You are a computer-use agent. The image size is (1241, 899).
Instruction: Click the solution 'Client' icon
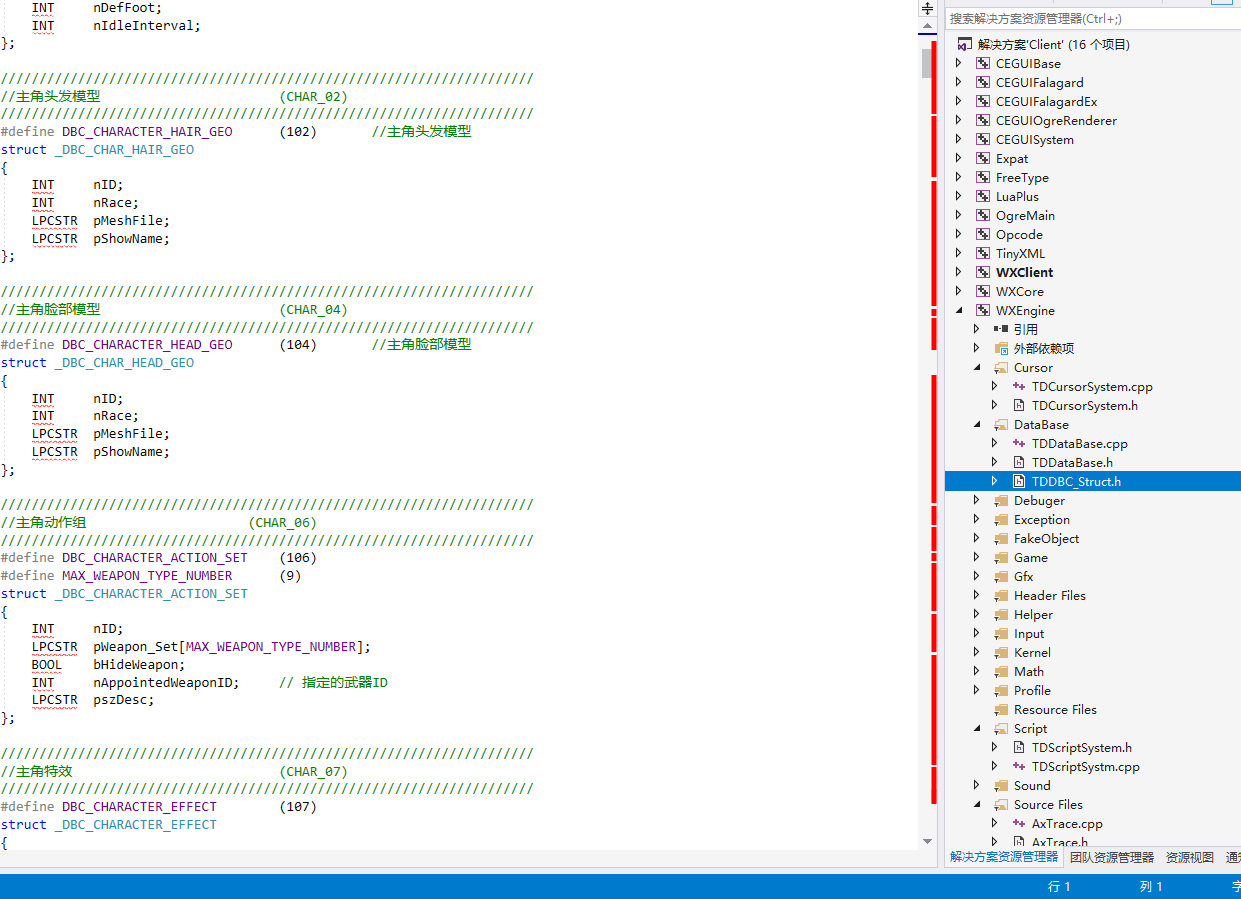965,45
